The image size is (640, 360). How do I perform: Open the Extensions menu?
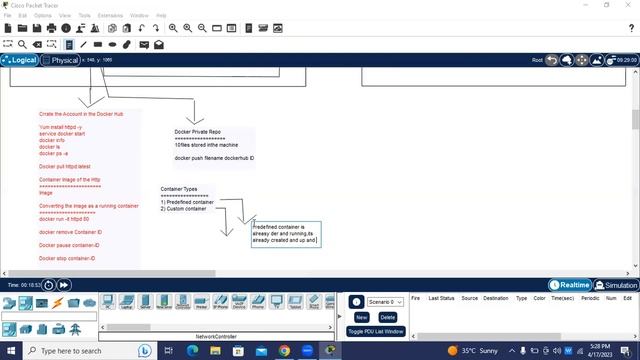coord(110,16)
